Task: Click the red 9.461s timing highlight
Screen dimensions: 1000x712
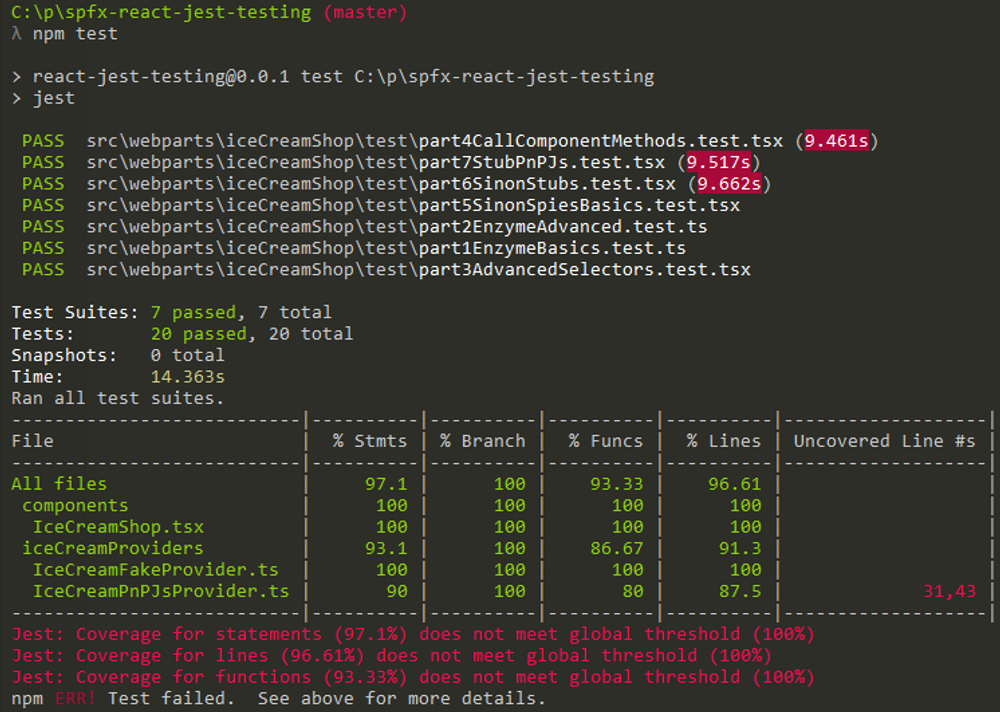Action: tap(836, 140)
